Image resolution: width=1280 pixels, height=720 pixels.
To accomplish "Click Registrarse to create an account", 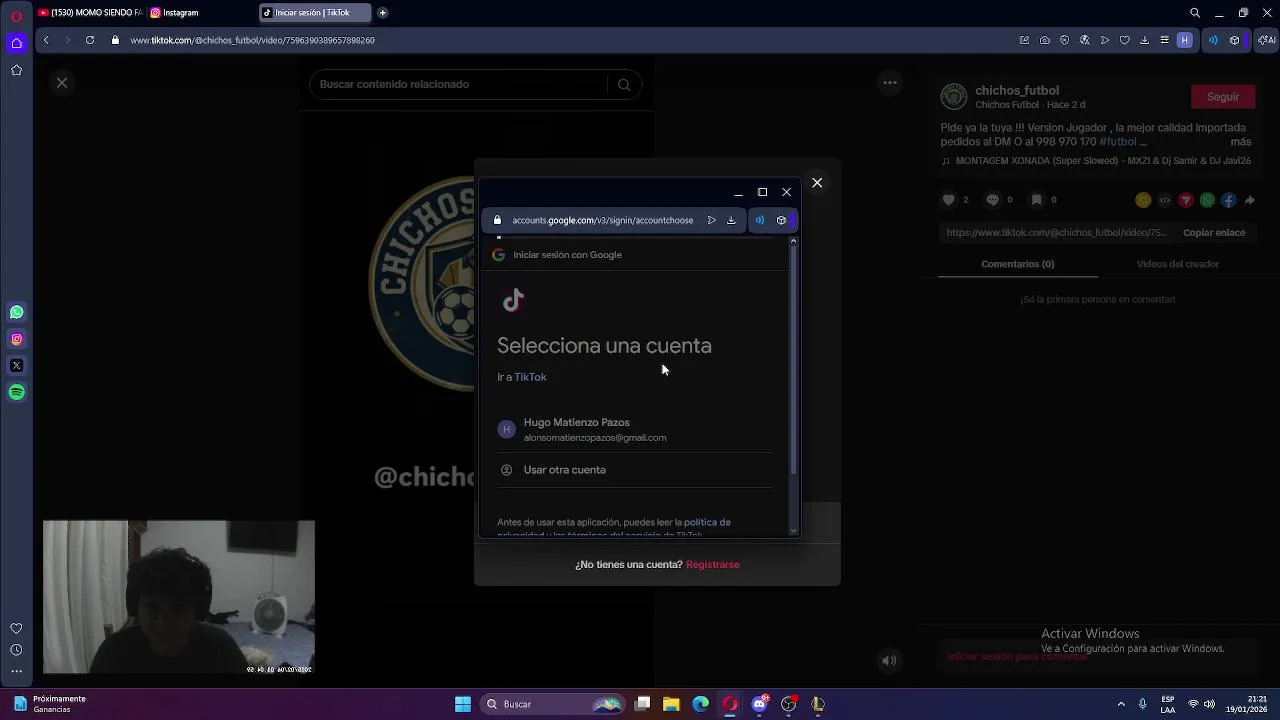I will pyautogui.click(x=713, y=565).
